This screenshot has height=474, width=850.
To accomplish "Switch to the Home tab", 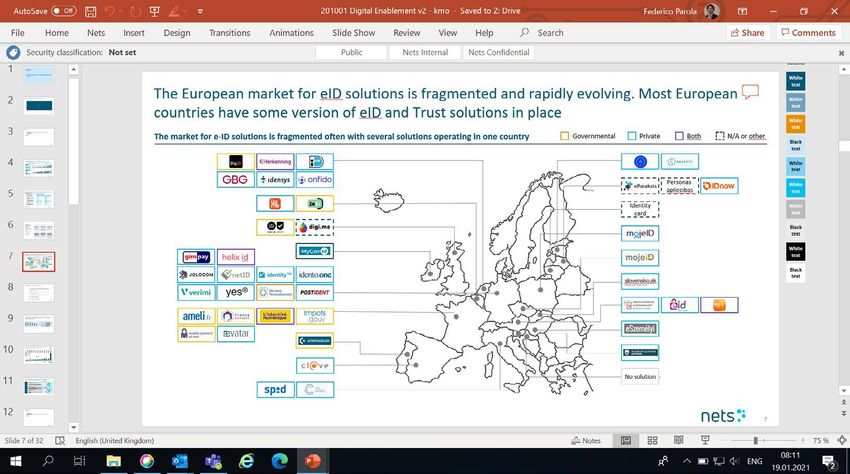I will pos(57,33).
